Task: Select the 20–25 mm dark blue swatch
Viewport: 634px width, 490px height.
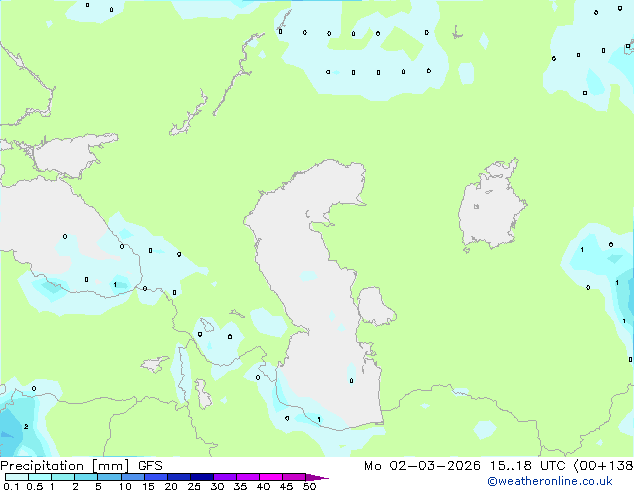Action: pyautogui.click(x=178, y=477)
